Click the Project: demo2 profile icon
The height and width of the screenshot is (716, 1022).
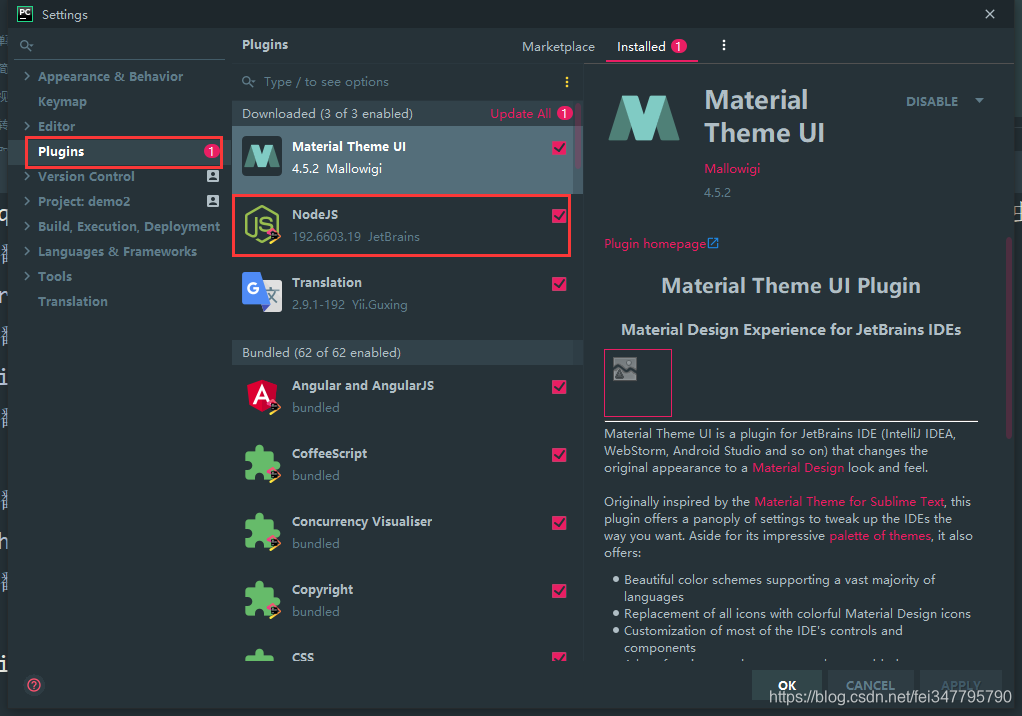tap(212, 201)
